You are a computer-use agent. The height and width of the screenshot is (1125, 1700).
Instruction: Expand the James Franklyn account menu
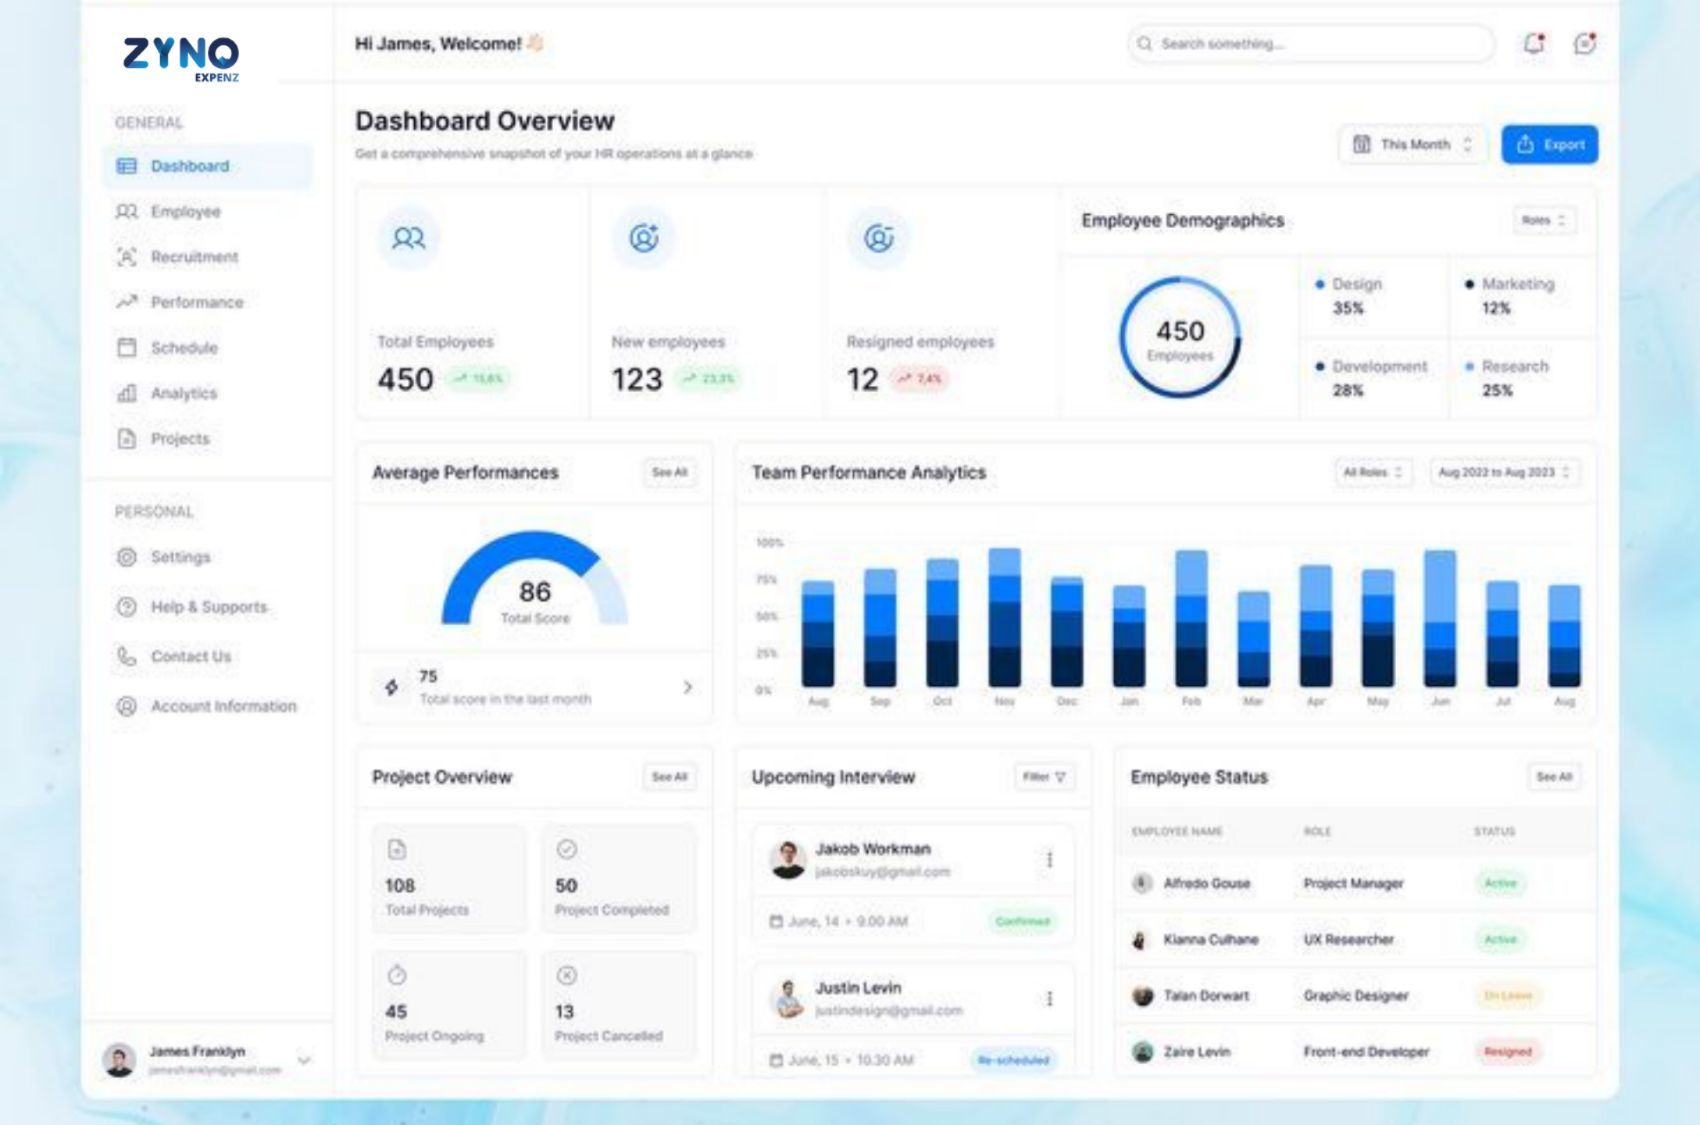tap(305, 1060)
